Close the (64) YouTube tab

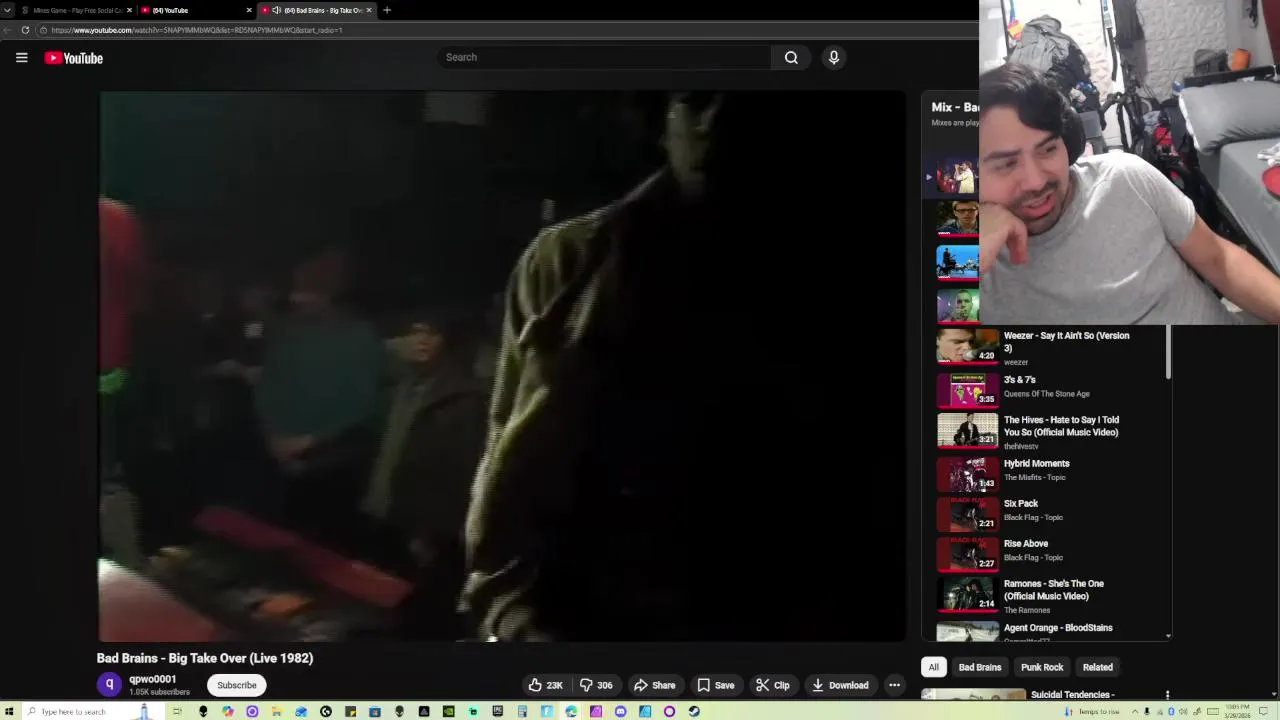coord(249,10)
